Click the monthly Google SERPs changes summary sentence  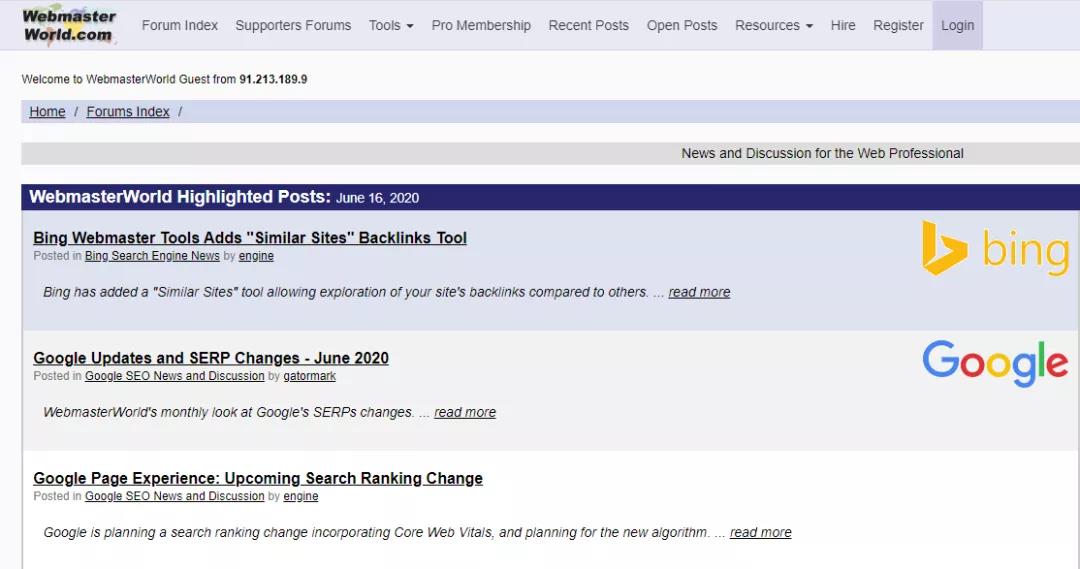coord(229,412)
